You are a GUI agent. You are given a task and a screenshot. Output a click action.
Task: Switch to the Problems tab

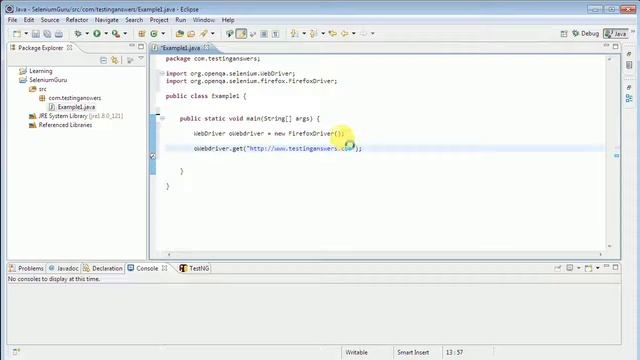pyautogui.click(x=26, y=269)
